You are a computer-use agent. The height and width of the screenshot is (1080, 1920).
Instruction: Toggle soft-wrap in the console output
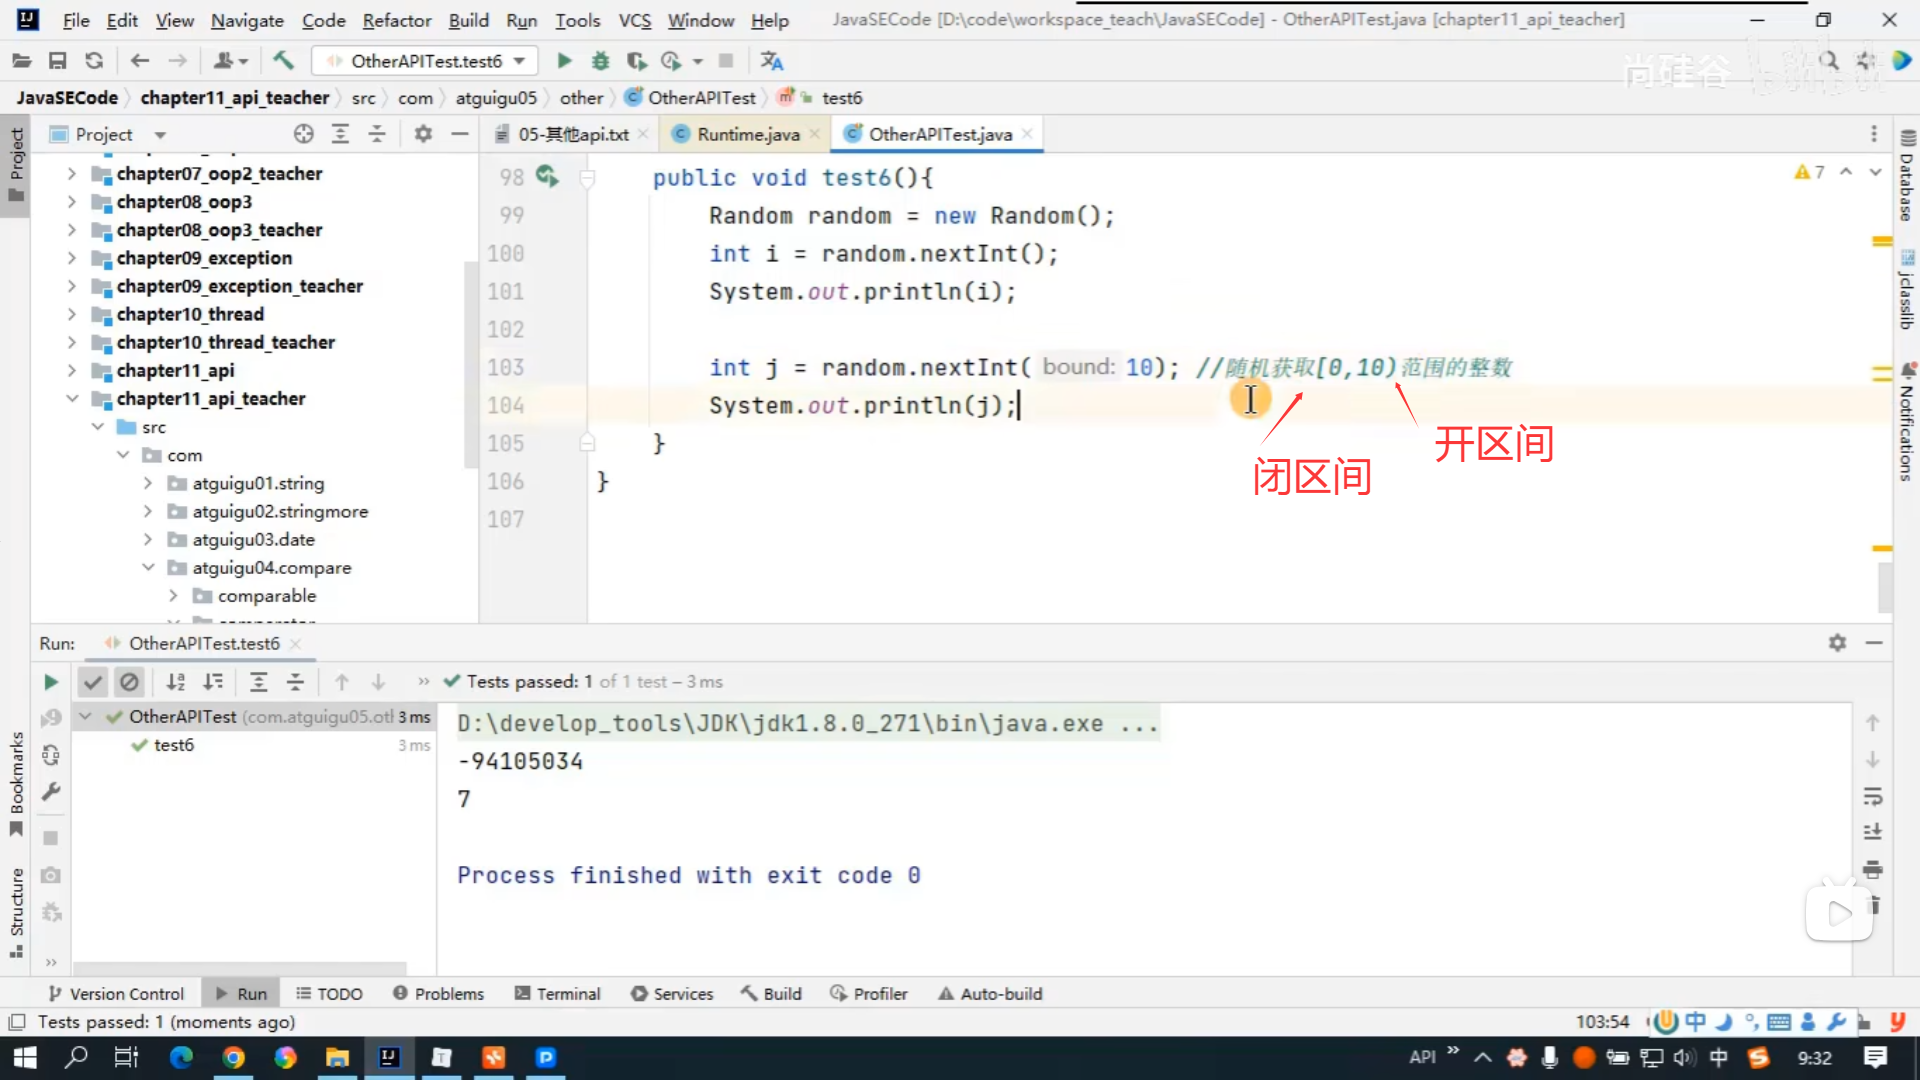(x=1873, y=796)
